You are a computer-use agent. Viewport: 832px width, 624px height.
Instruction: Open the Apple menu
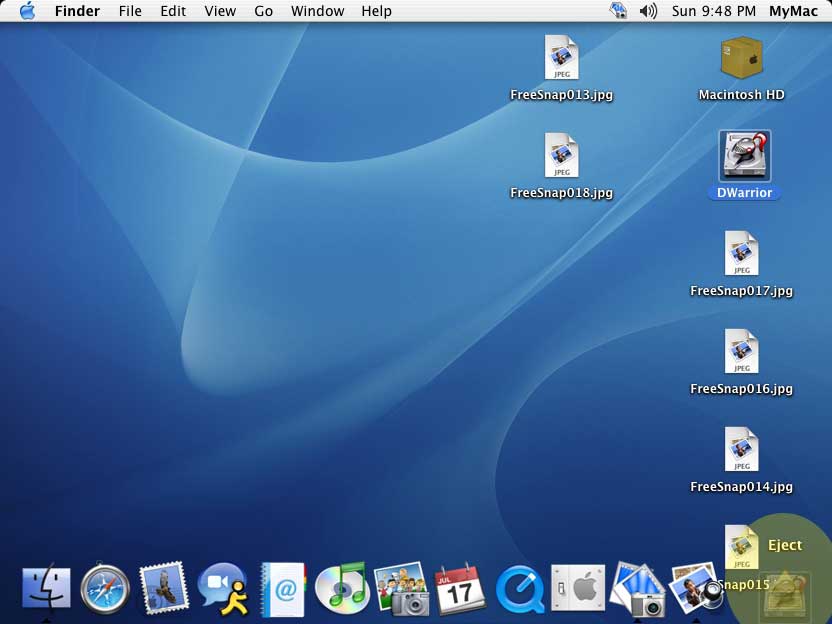click(27, 11)
